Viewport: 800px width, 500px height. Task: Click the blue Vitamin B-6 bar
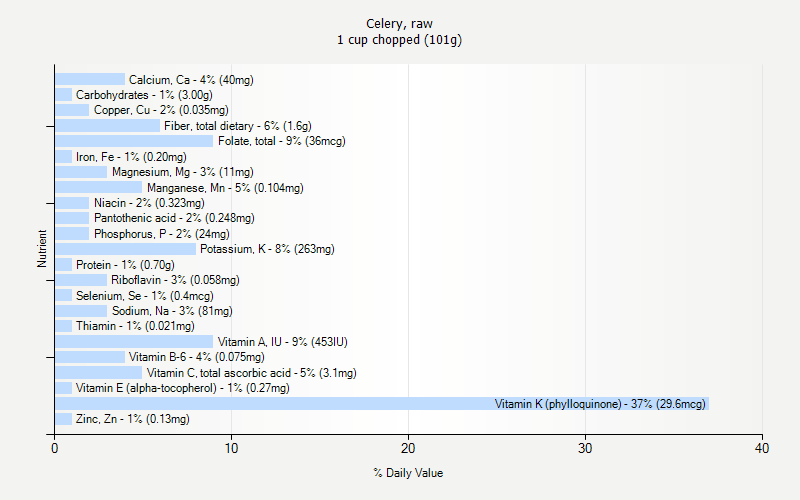click(90, 357)
